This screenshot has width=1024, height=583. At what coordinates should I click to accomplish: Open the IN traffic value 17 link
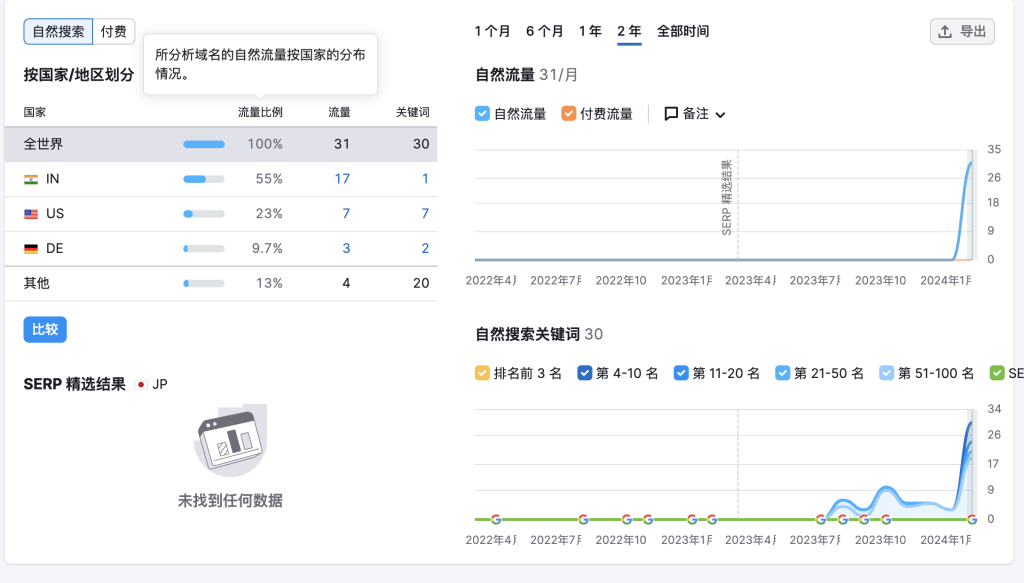pyautogui.click(x=342, y=179)
